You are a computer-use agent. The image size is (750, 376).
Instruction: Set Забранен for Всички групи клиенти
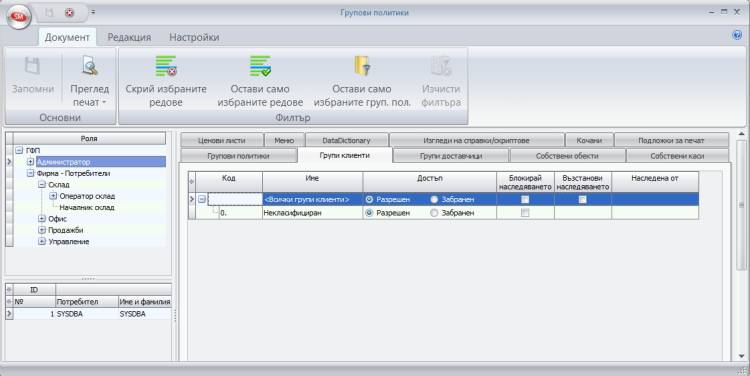434,199
